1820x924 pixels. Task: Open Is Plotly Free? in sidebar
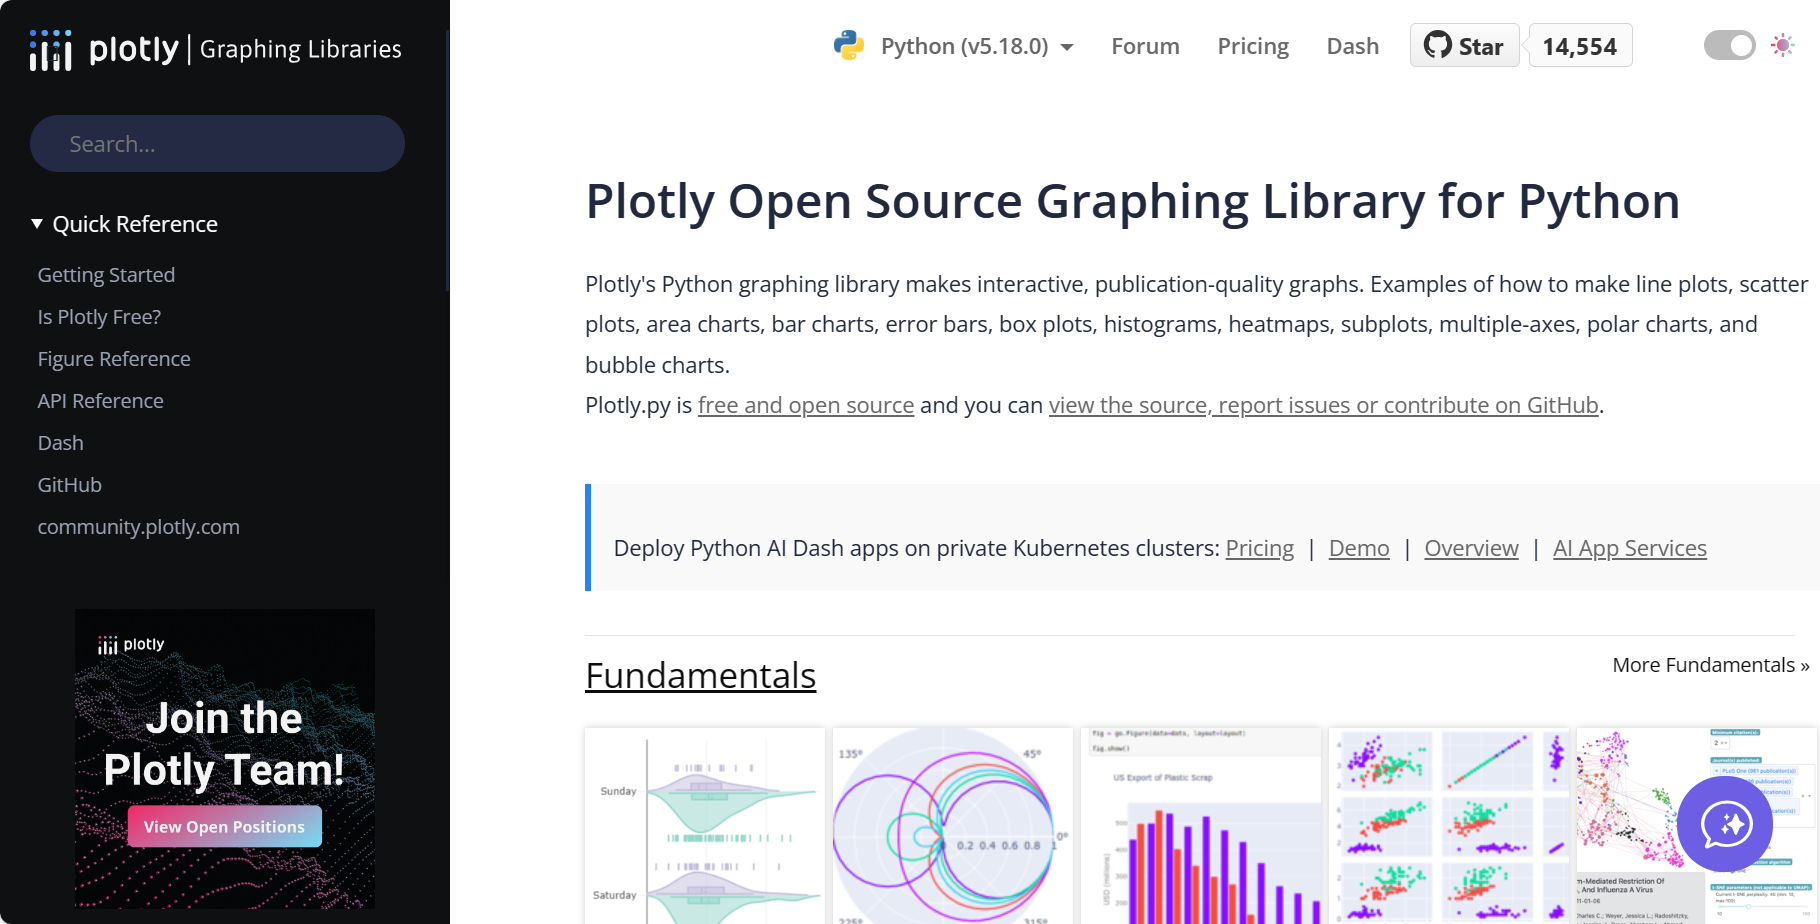pos(99,317)
